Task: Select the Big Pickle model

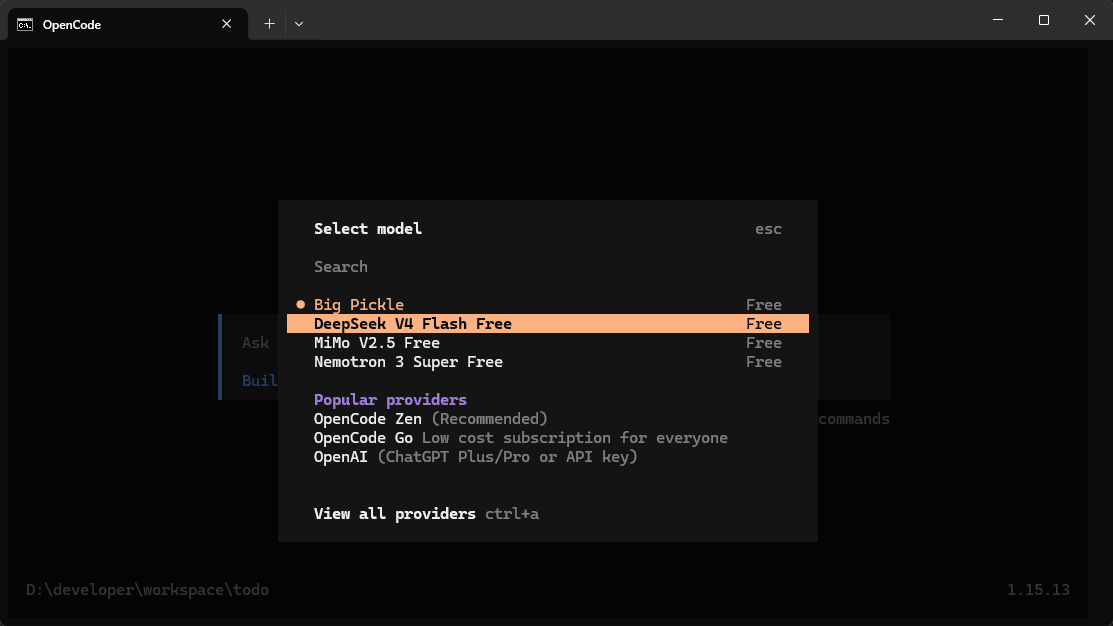Action: tap(547, 304)
